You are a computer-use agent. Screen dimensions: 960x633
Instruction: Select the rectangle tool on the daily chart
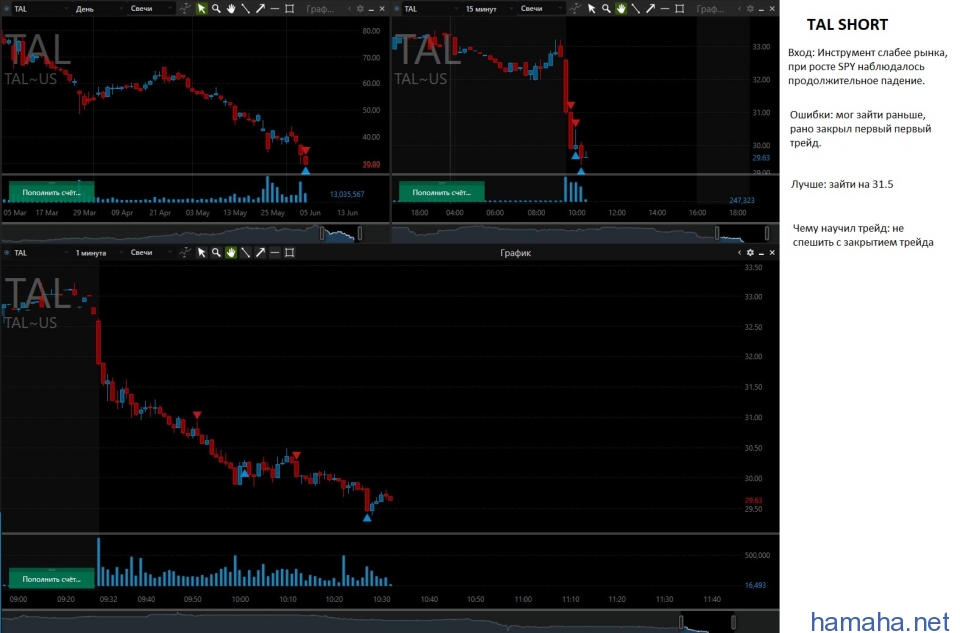(x=290, y=9)
